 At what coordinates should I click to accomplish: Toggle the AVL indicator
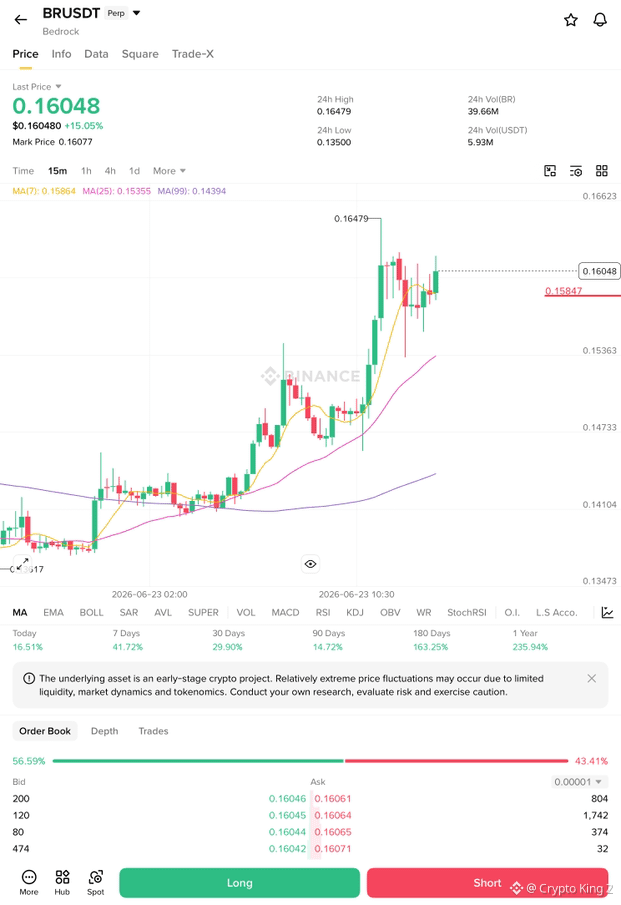pyautogui.click(x=163, y=612)
